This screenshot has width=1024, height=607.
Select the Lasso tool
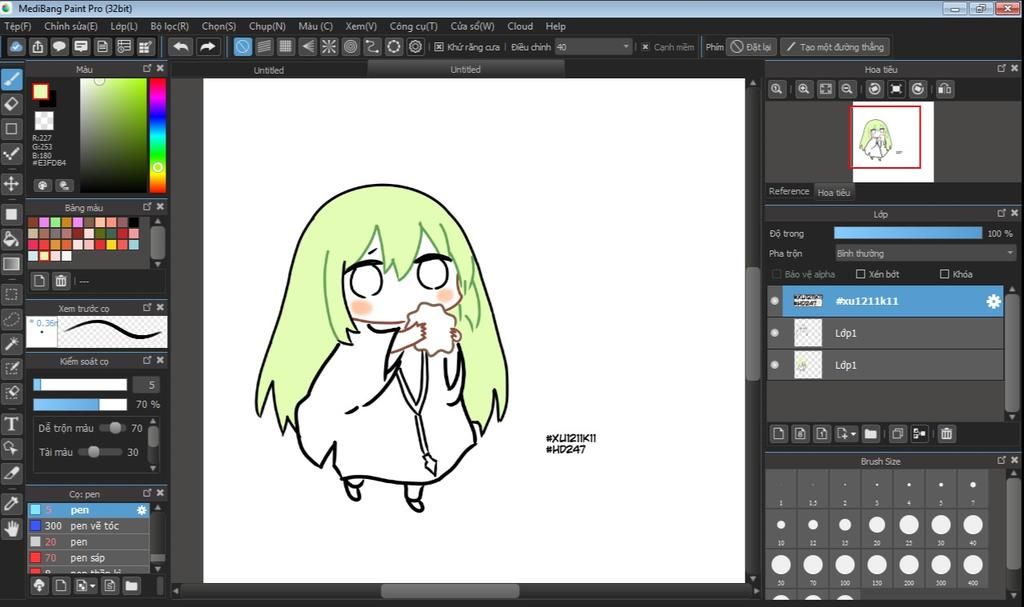tap(12, 319)
